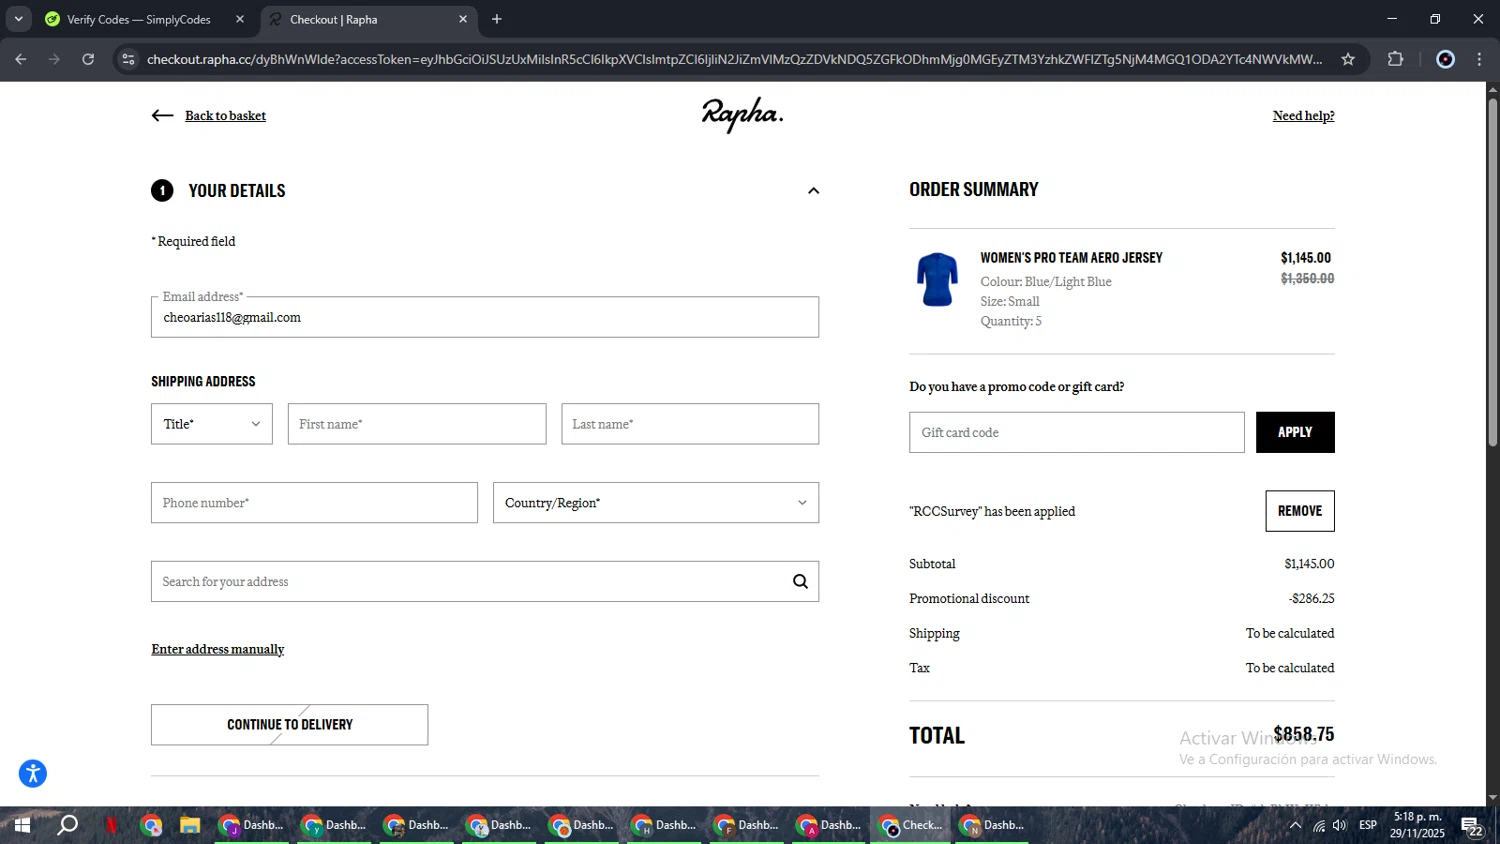
Task: Open the Chrome three-dot menu
Action: [1479, 59]
